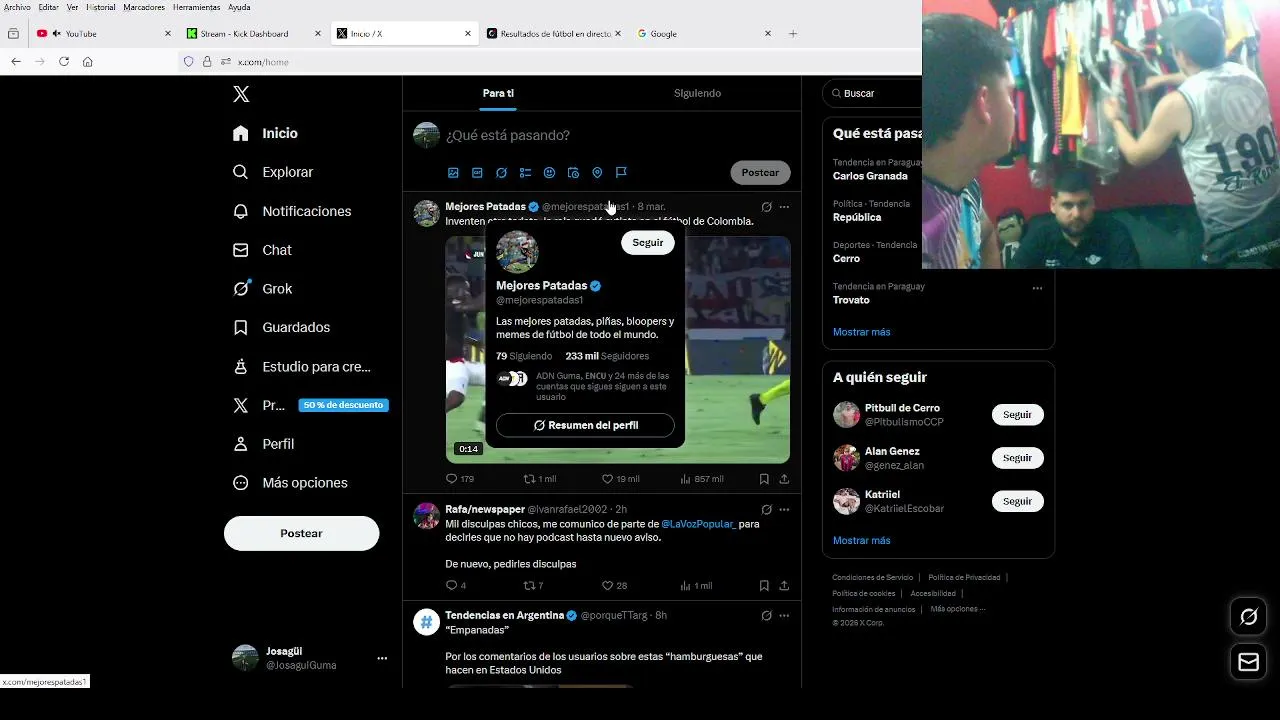Follow Pitbull de Cerro
The width and height of the screenshot is (1280, 720).
1017,415
